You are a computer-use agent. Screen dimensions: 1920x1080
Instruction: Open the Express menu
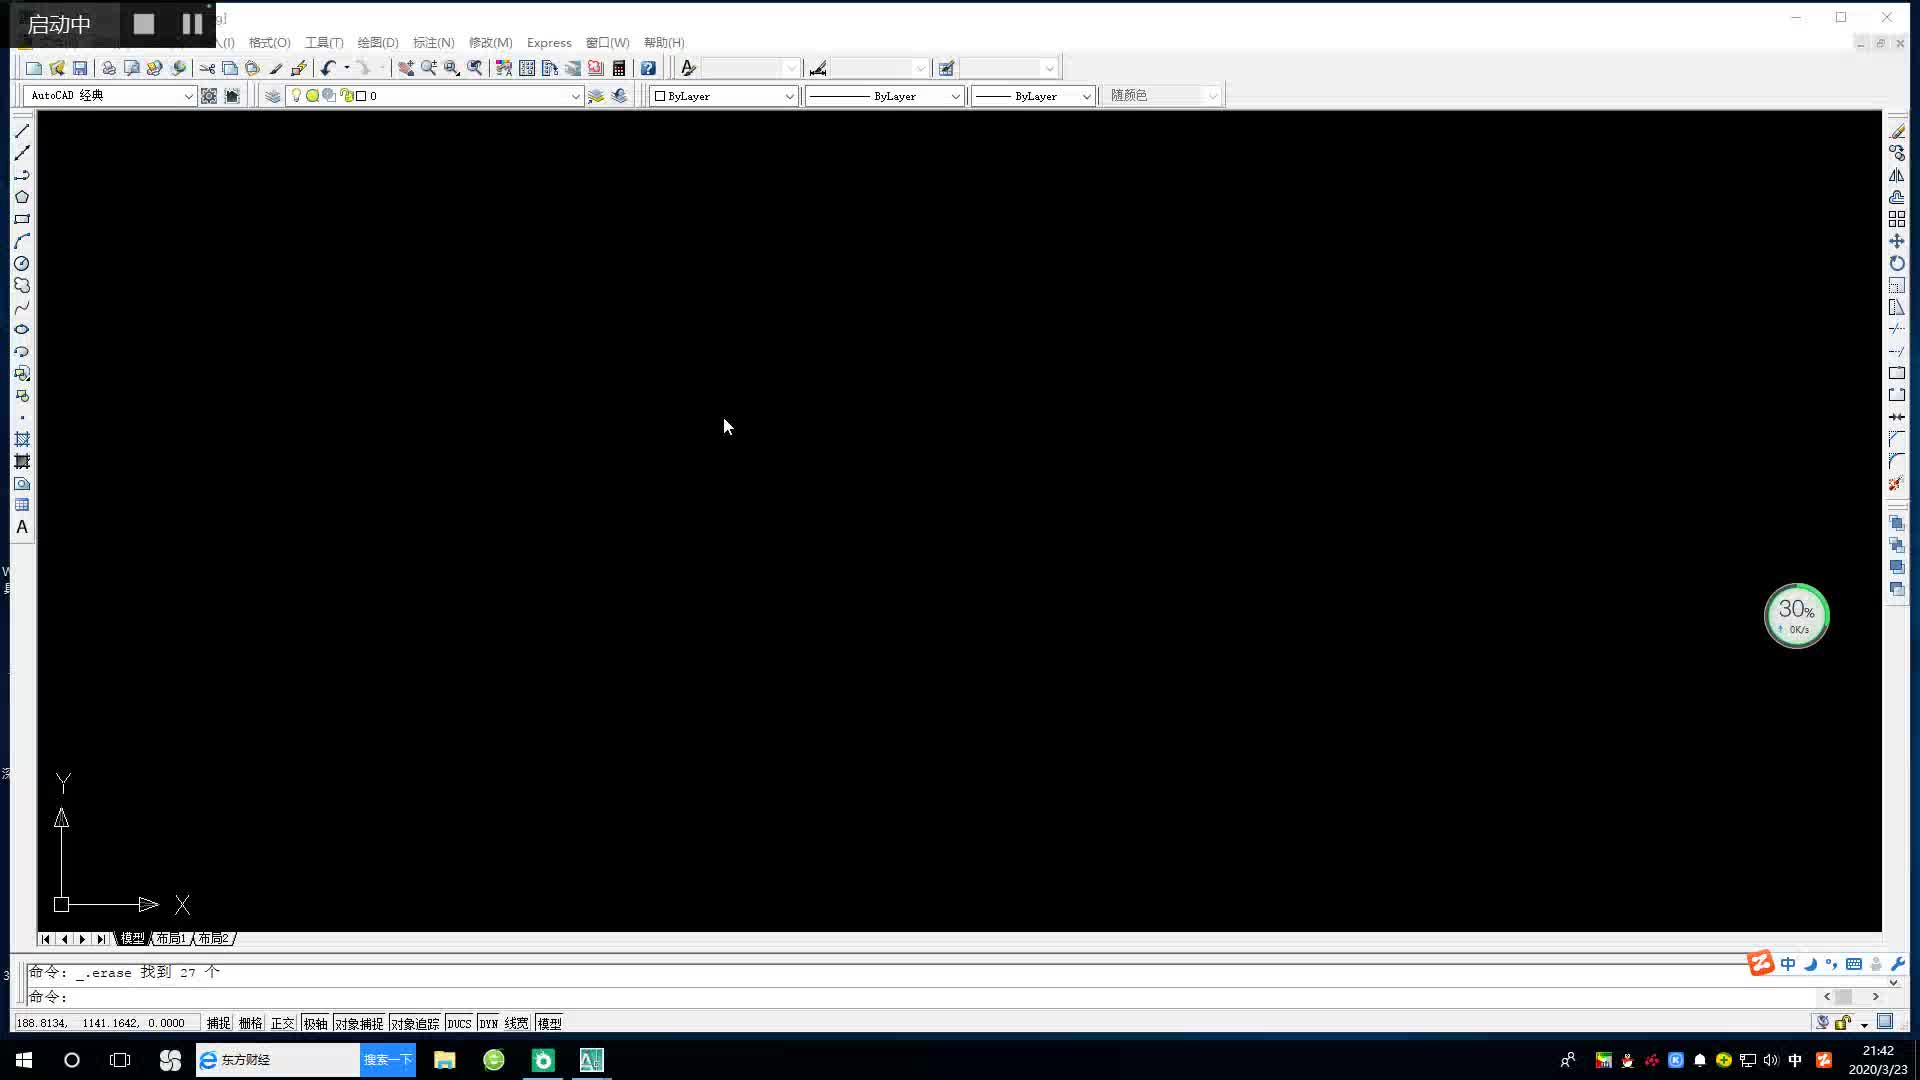[549, 43]
